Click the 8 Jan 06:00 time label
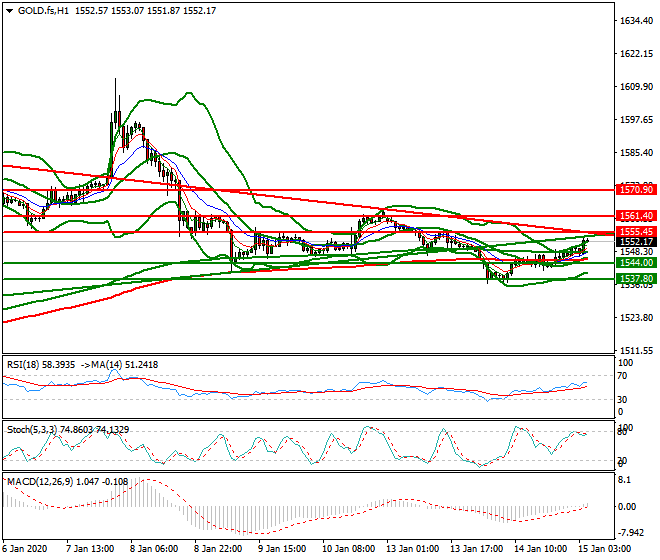Viewport: 660px width, 560px height. [x=154, y=549]
